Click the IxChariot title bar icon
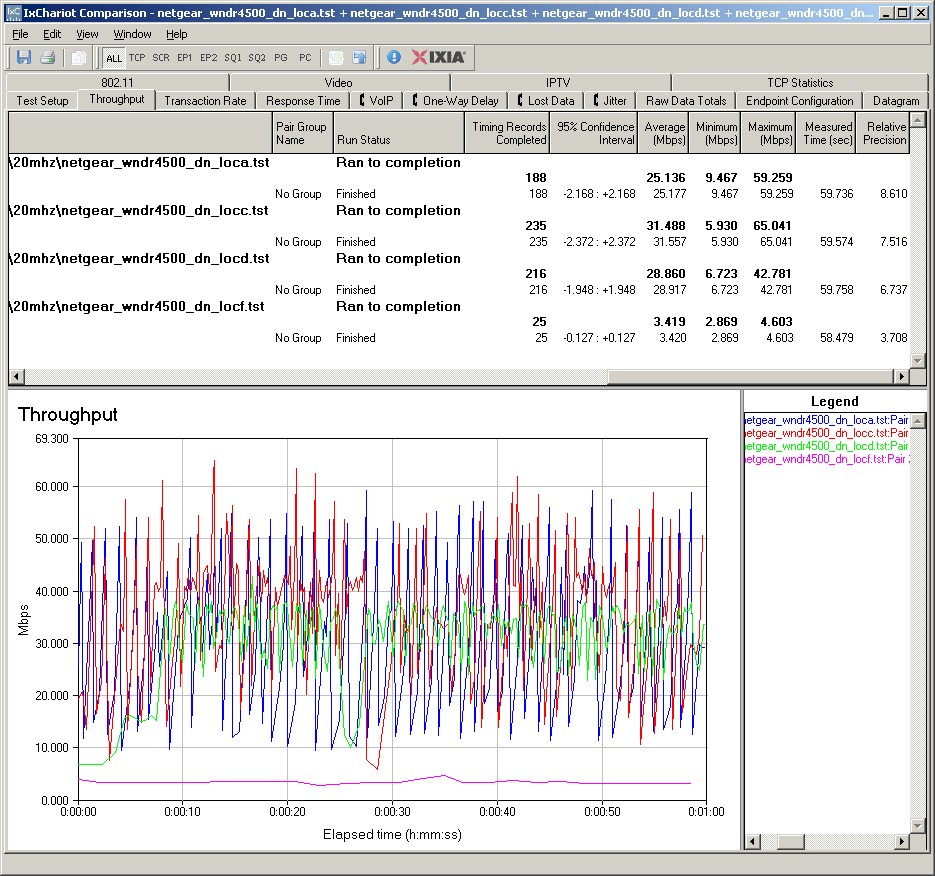935x876 pixels. 13,13
